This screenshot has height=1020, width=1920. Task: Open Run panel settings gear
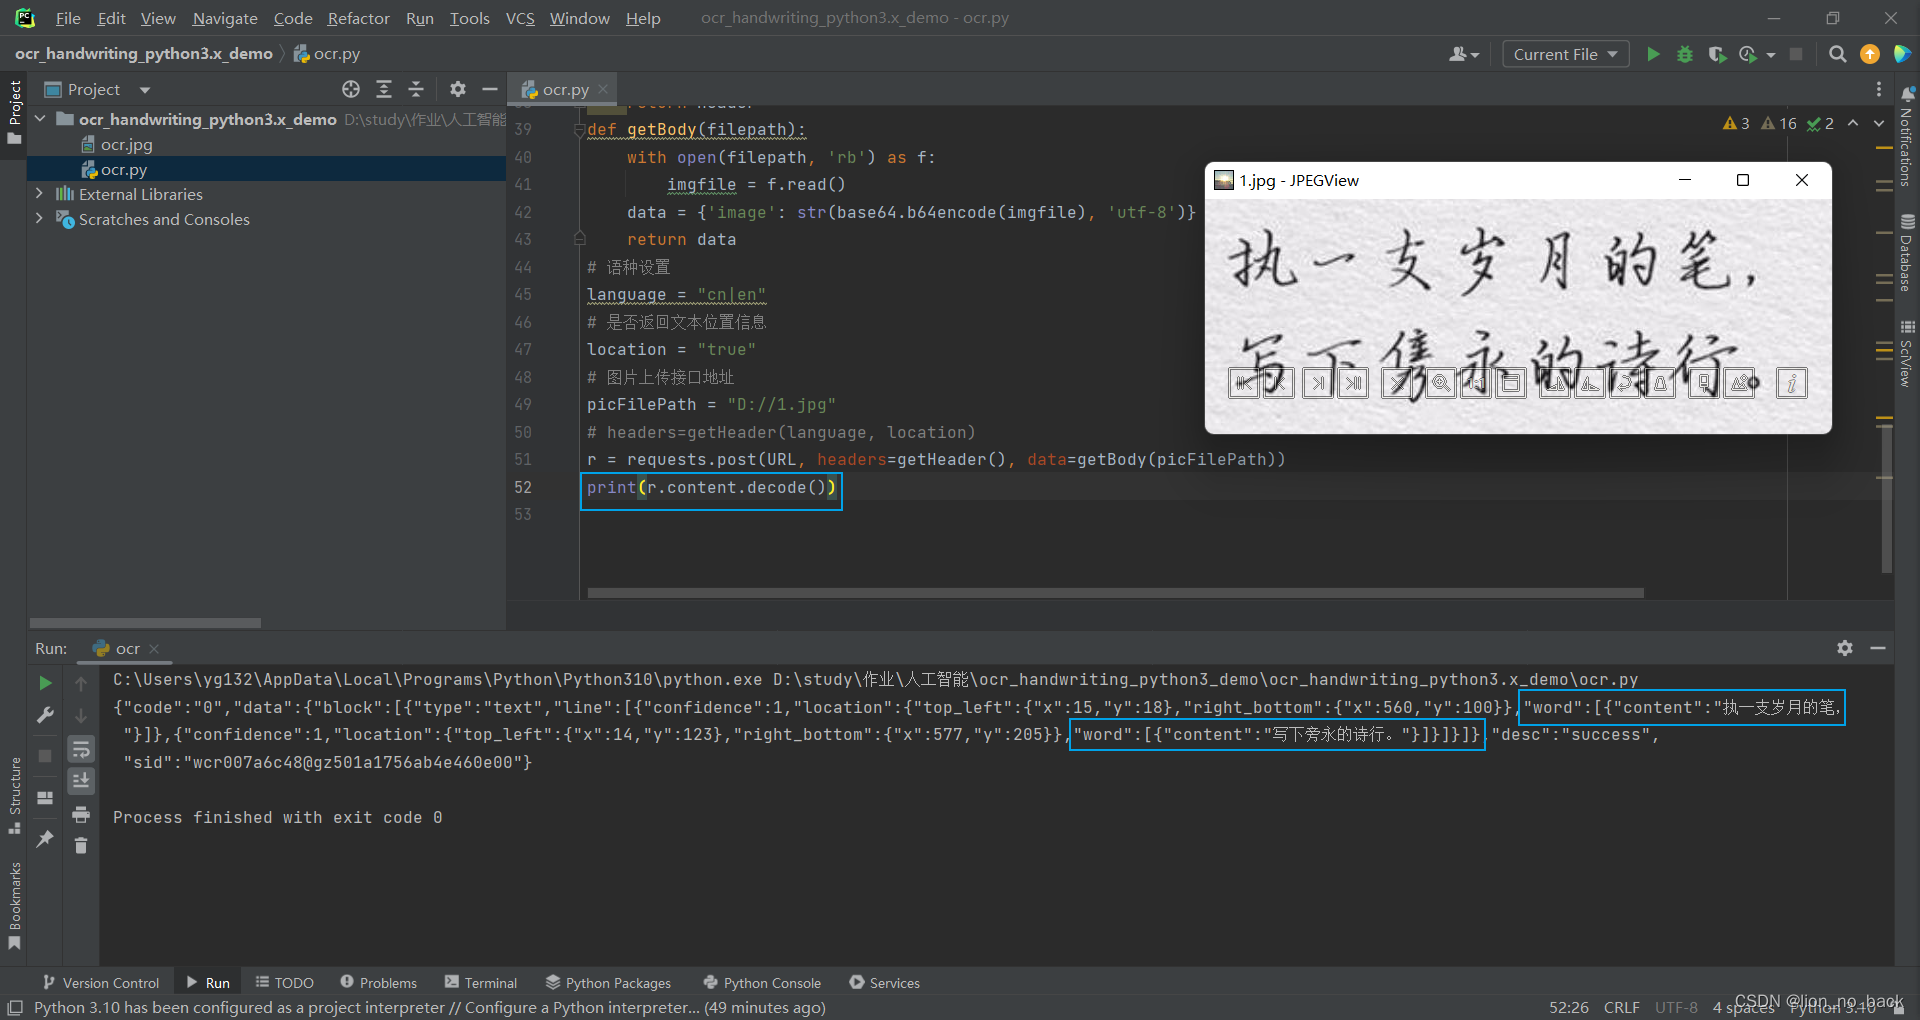(1845, 648)
